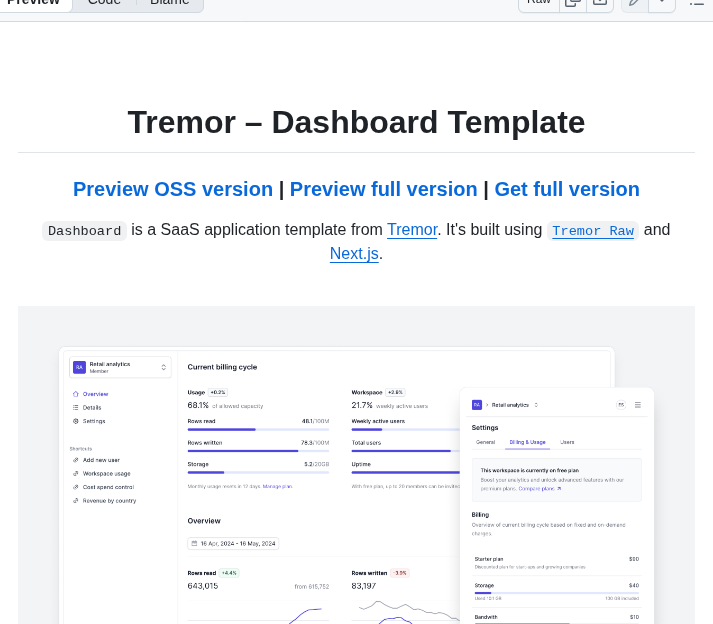Click the Get full version link
713x624 pixels.
click(x=567, y=189)
